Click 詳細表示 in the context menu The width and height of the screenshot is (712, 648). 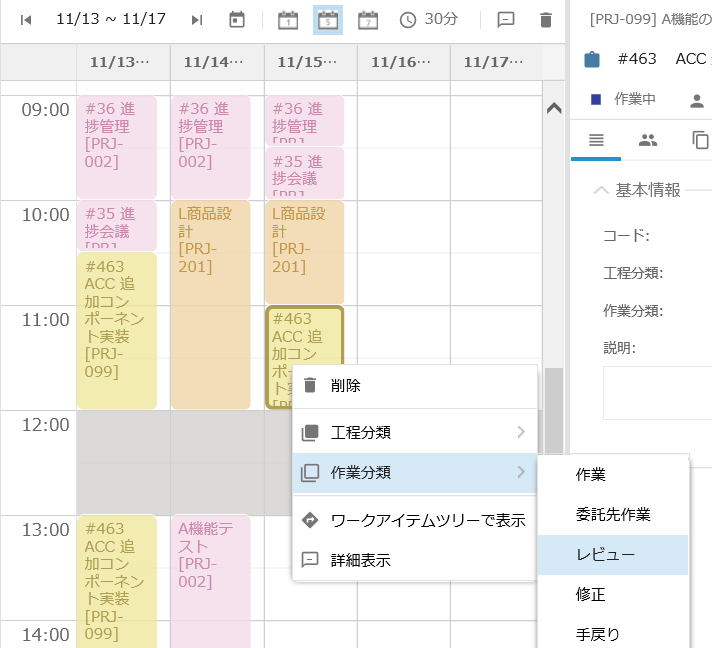pyautogui.click(x=360, y=560)
